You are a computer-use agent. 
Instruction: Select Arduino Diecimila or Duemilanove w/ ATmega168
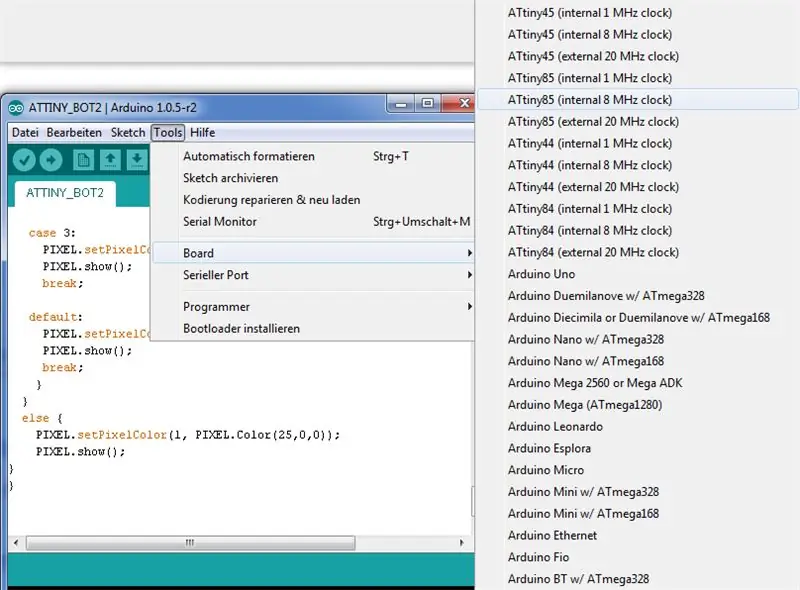(x=638, y=317)
